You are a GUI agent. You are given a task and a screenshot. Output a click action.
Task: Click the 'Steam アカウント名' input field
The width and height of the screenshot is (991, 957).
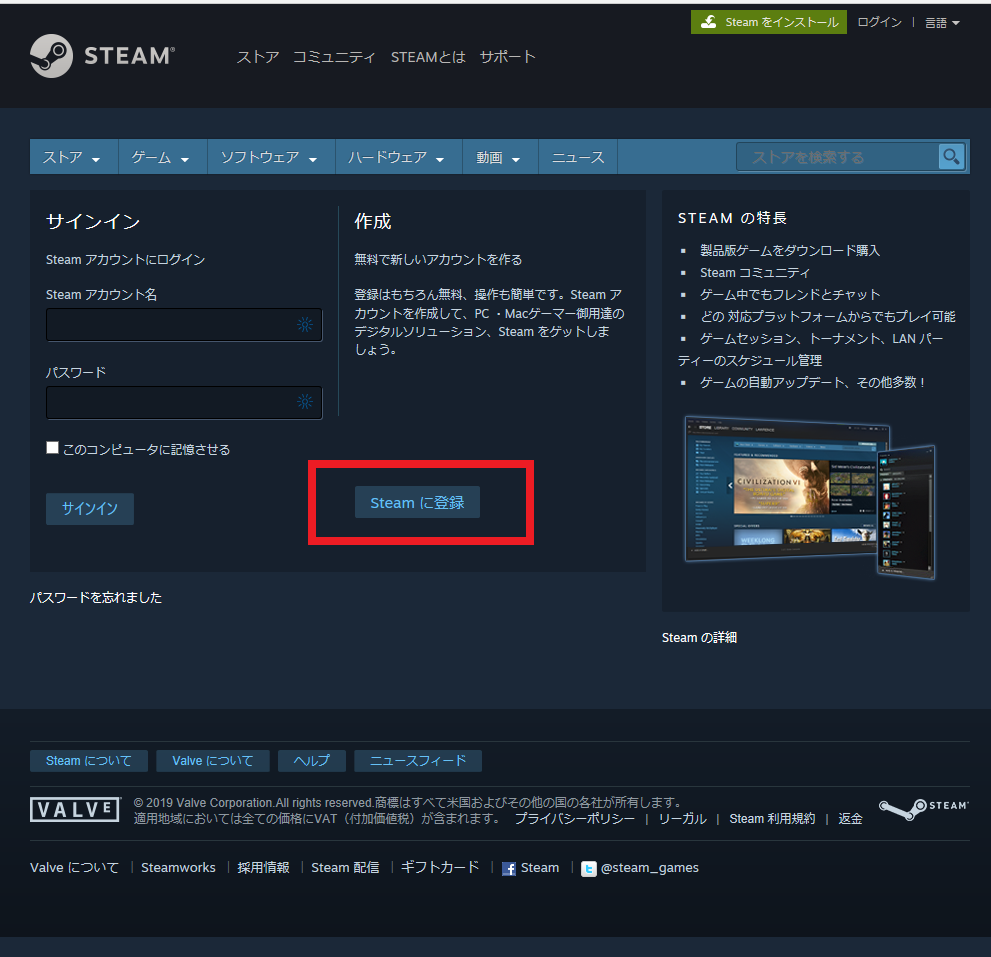(x=184, y=325)
